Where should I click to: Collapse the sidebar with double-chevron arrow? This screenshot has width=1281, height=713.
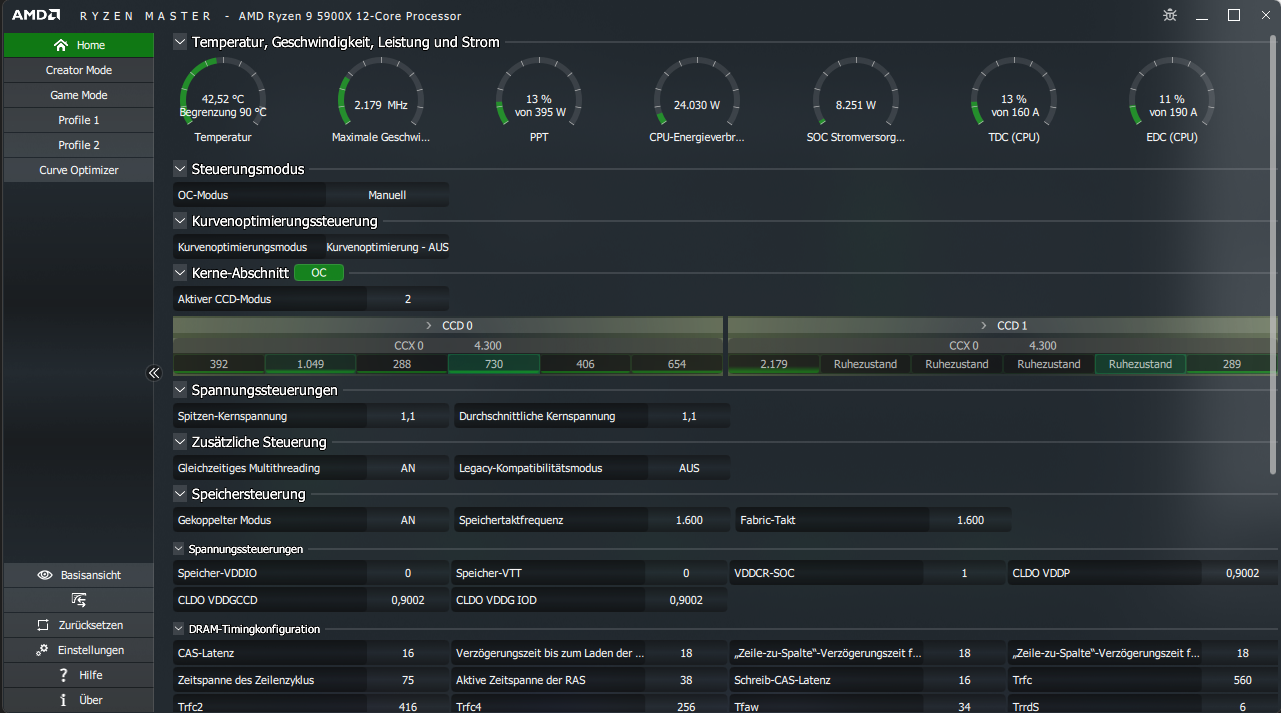(x=154, y=373)
